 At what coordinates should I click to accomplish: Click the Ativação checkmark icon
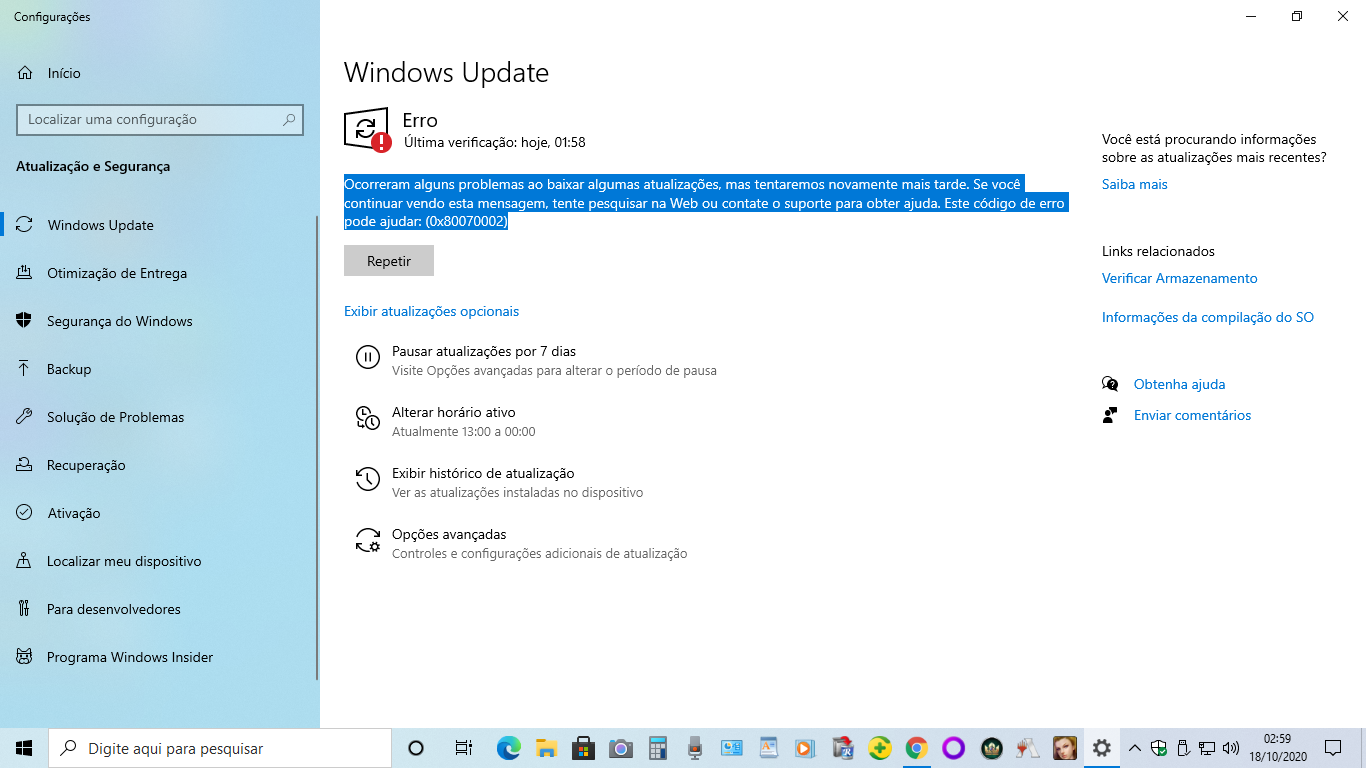(25, 513)
